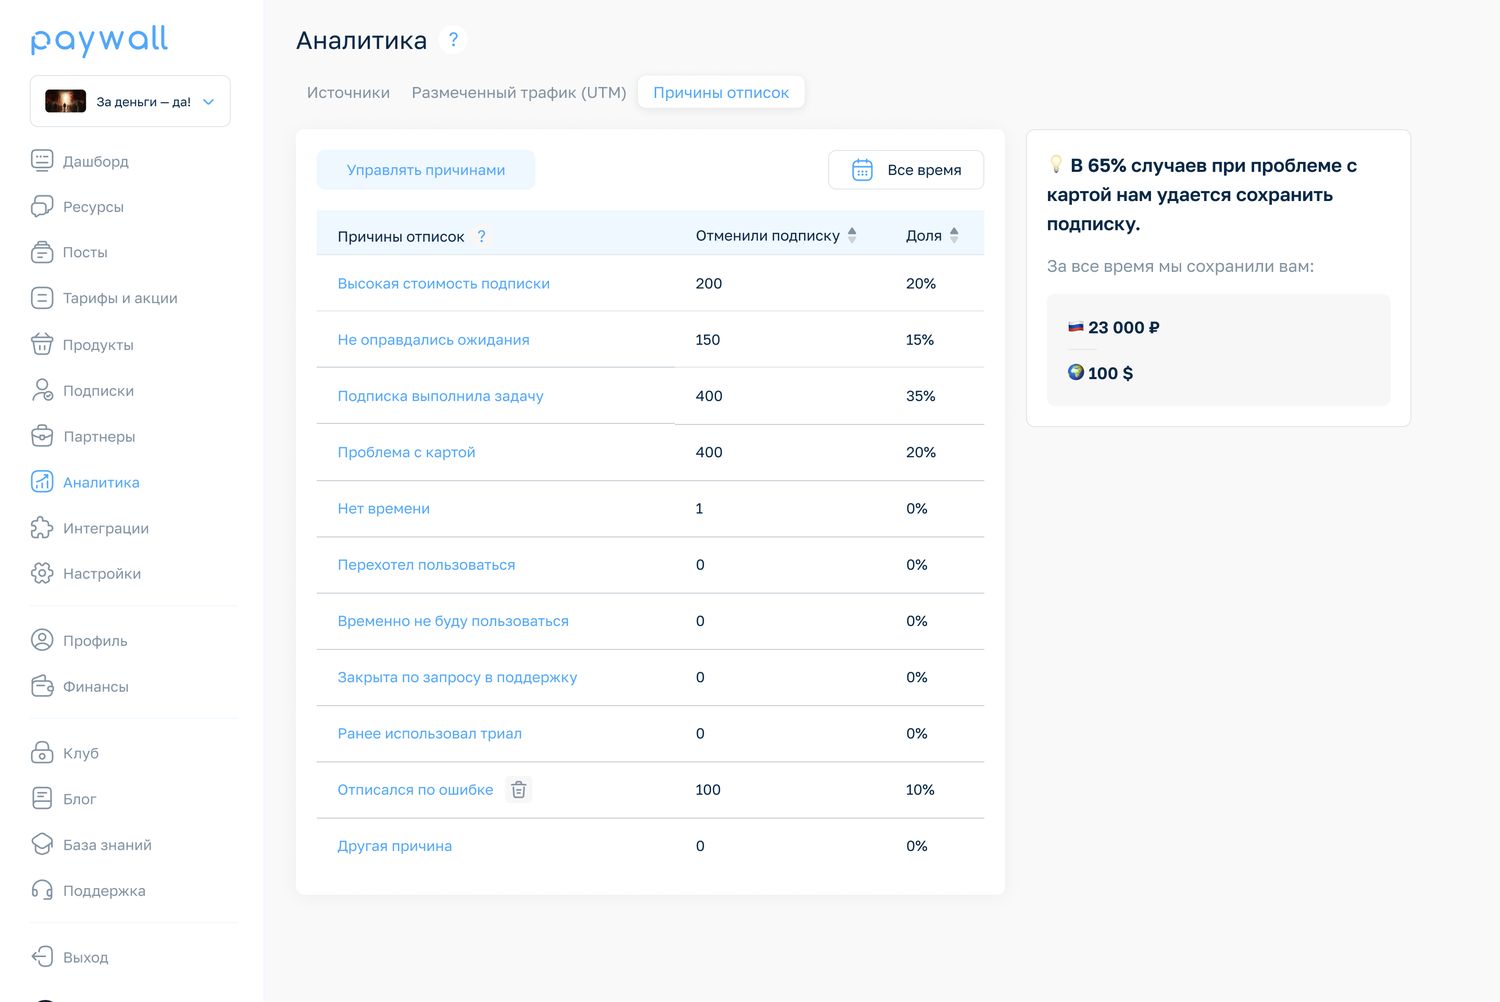
Task: Sort by "Отменили подписку" column arrows
Action: [852, 236]
